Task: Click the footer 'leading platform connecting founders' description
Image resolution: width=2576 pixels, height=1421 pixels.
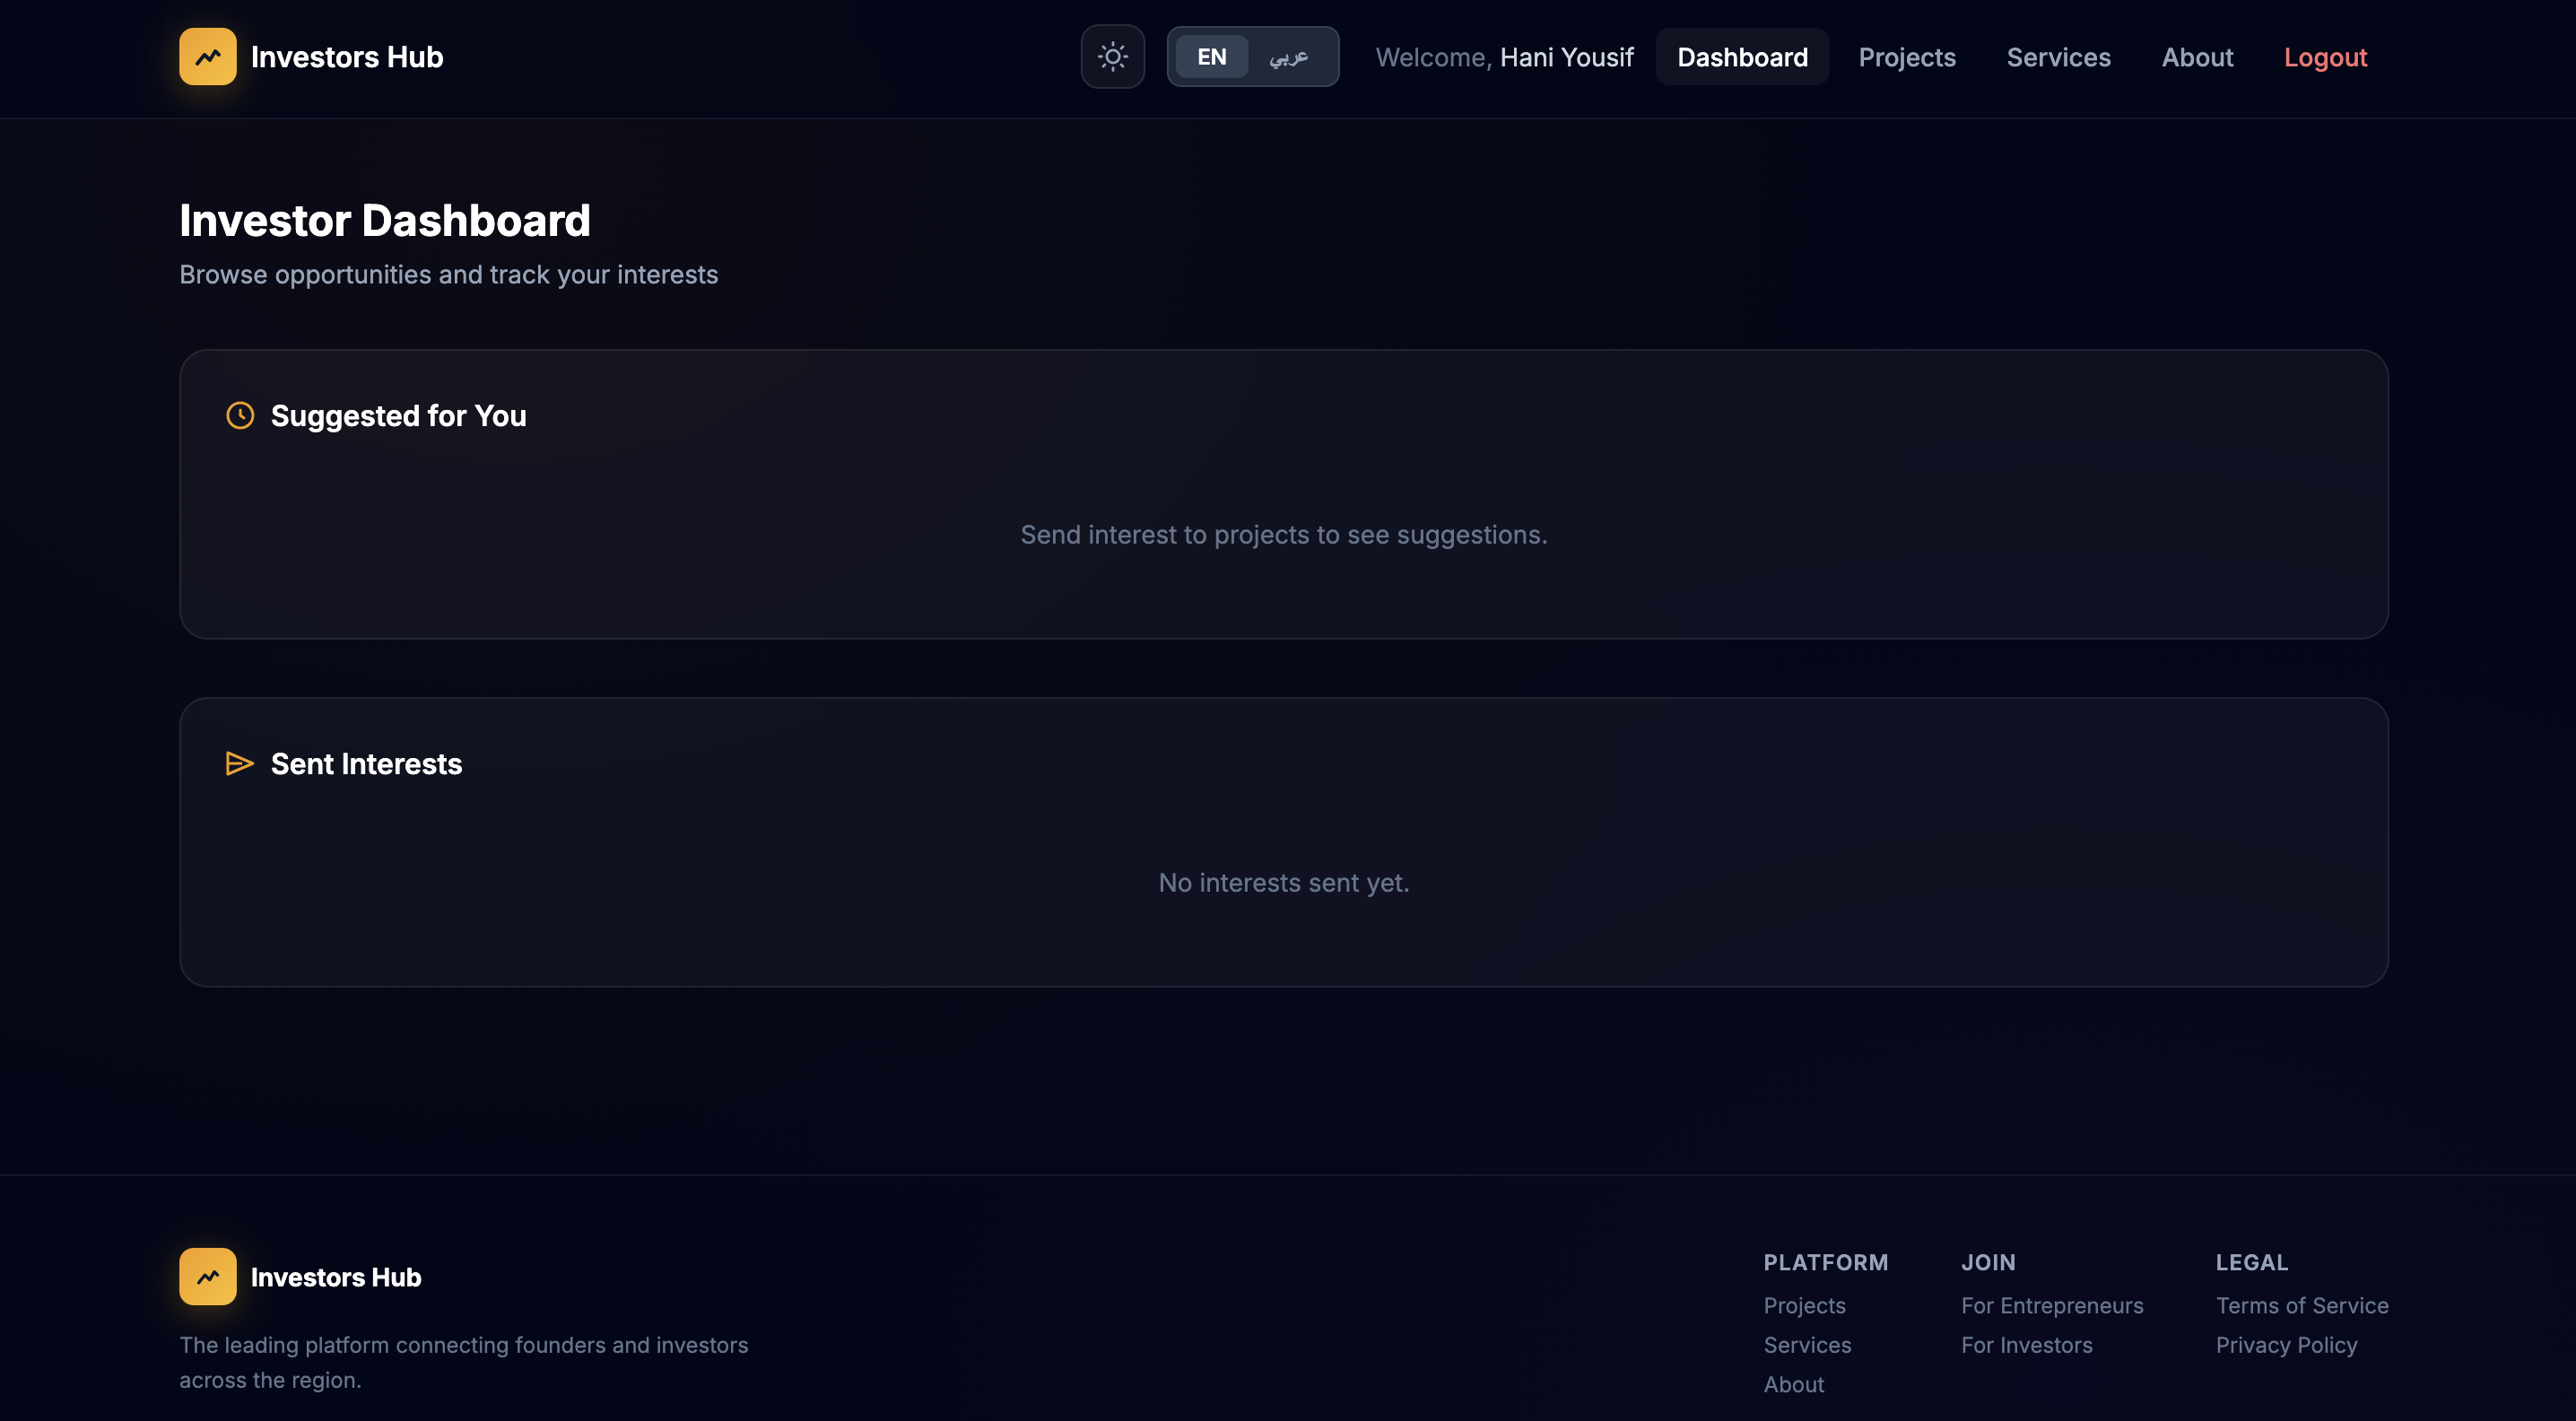Action: click(464, 1362)
